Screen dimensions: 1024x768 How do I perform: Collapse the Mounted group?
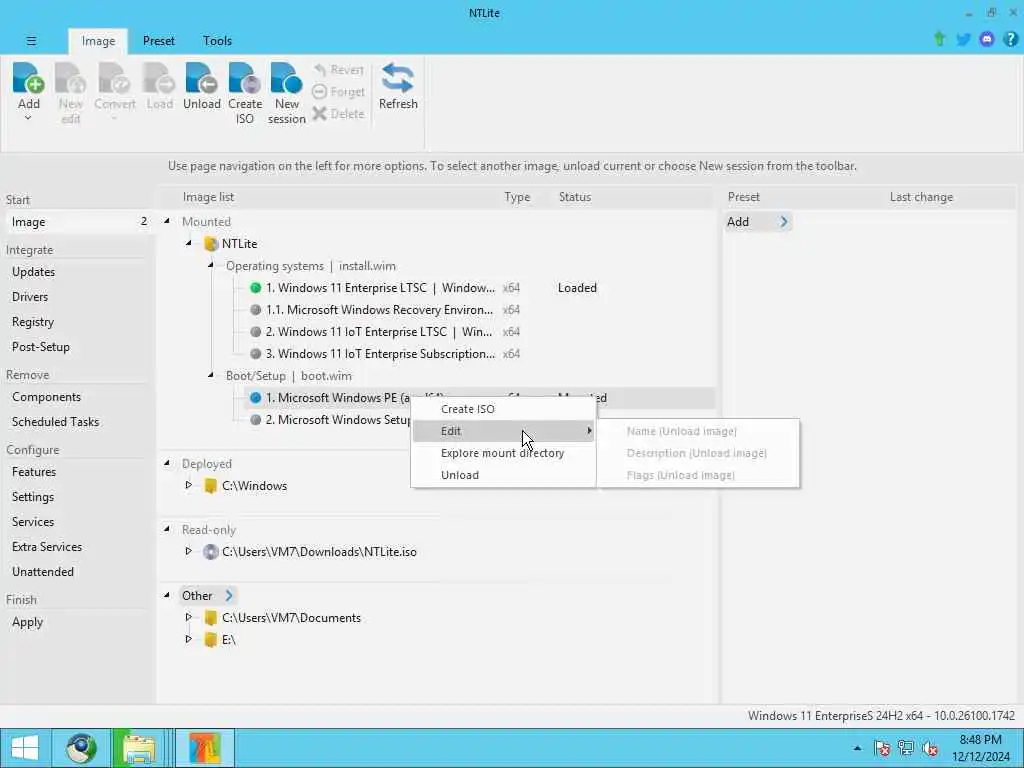tap(167, 221)
